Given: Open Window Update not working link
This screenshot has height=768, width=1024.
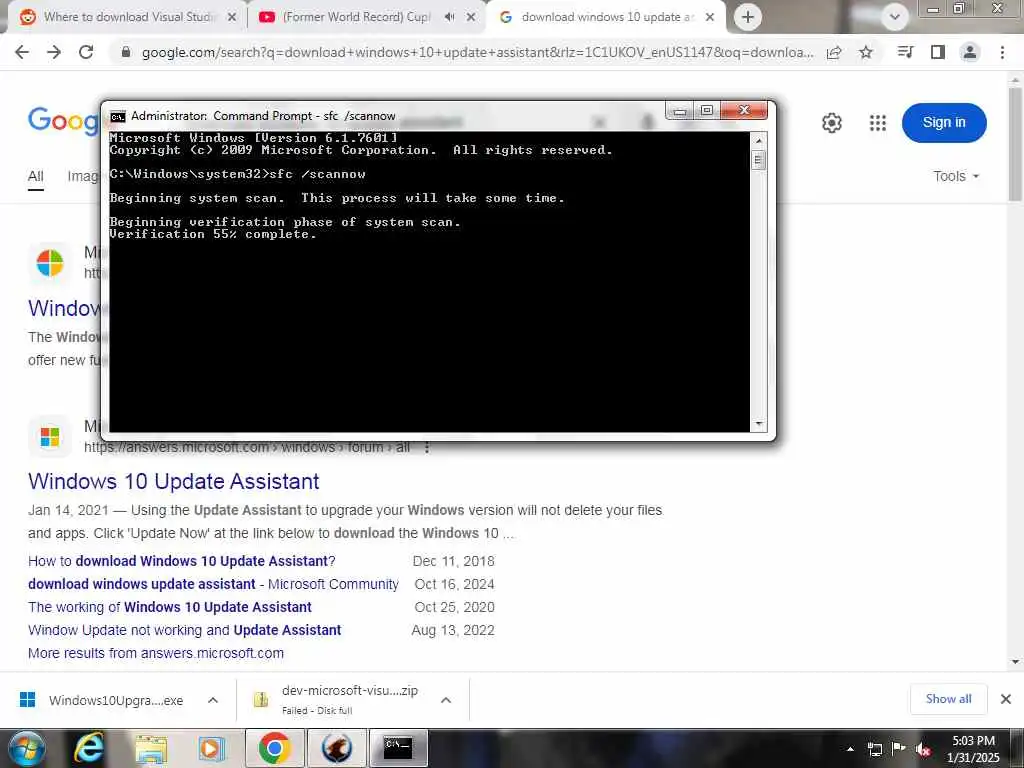Looking at the screenshot, I should click(x=184, y=630).
